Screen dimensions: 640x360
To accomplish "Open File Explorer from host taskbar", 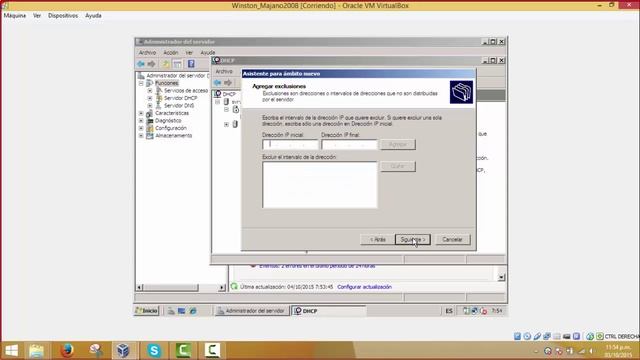I will pos(36,351).
